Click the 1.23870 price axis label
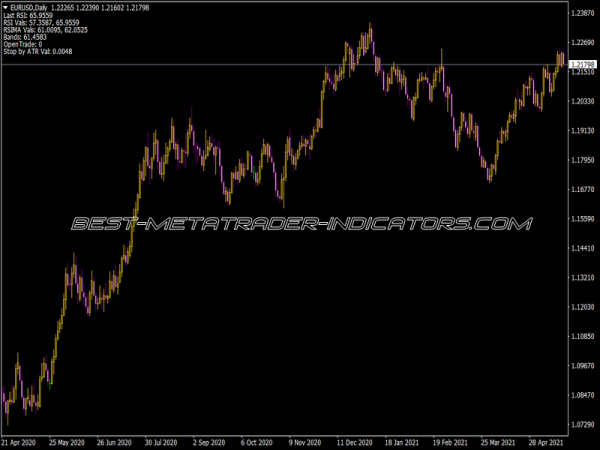Screen dimensions: 600x450 click(583, 13)
